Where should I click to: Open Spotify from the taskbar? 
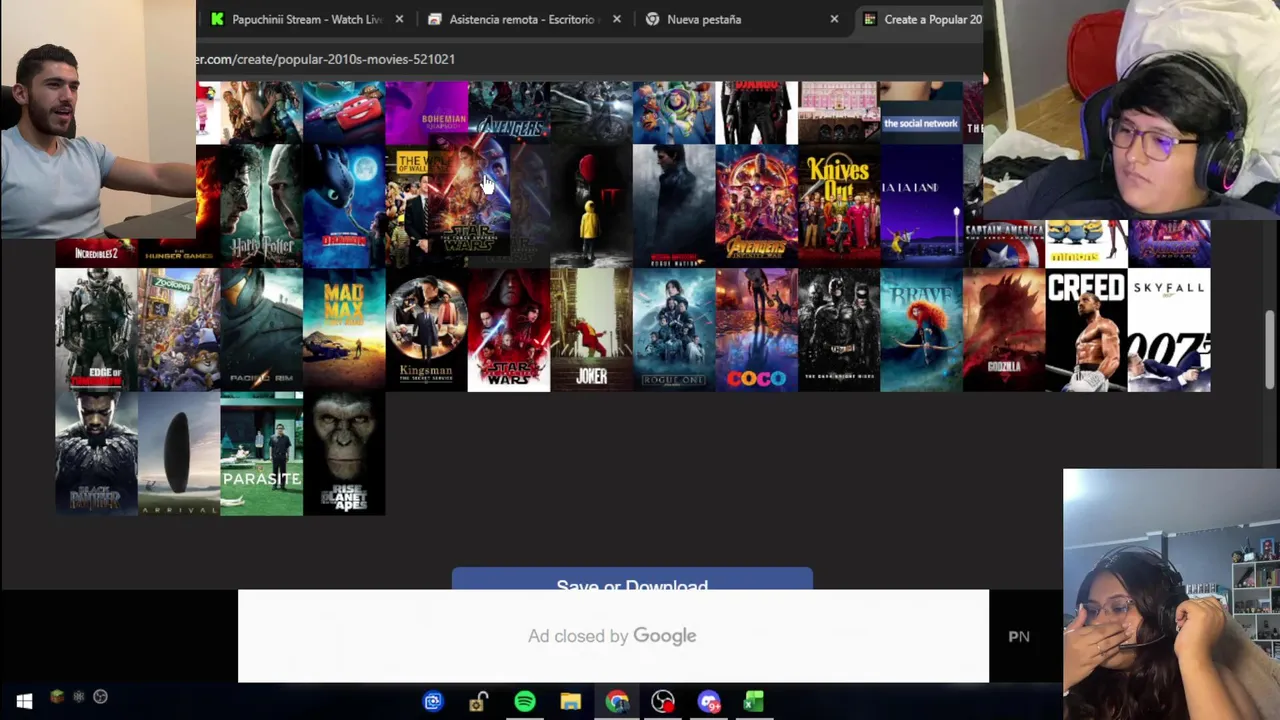pos(525,702)
